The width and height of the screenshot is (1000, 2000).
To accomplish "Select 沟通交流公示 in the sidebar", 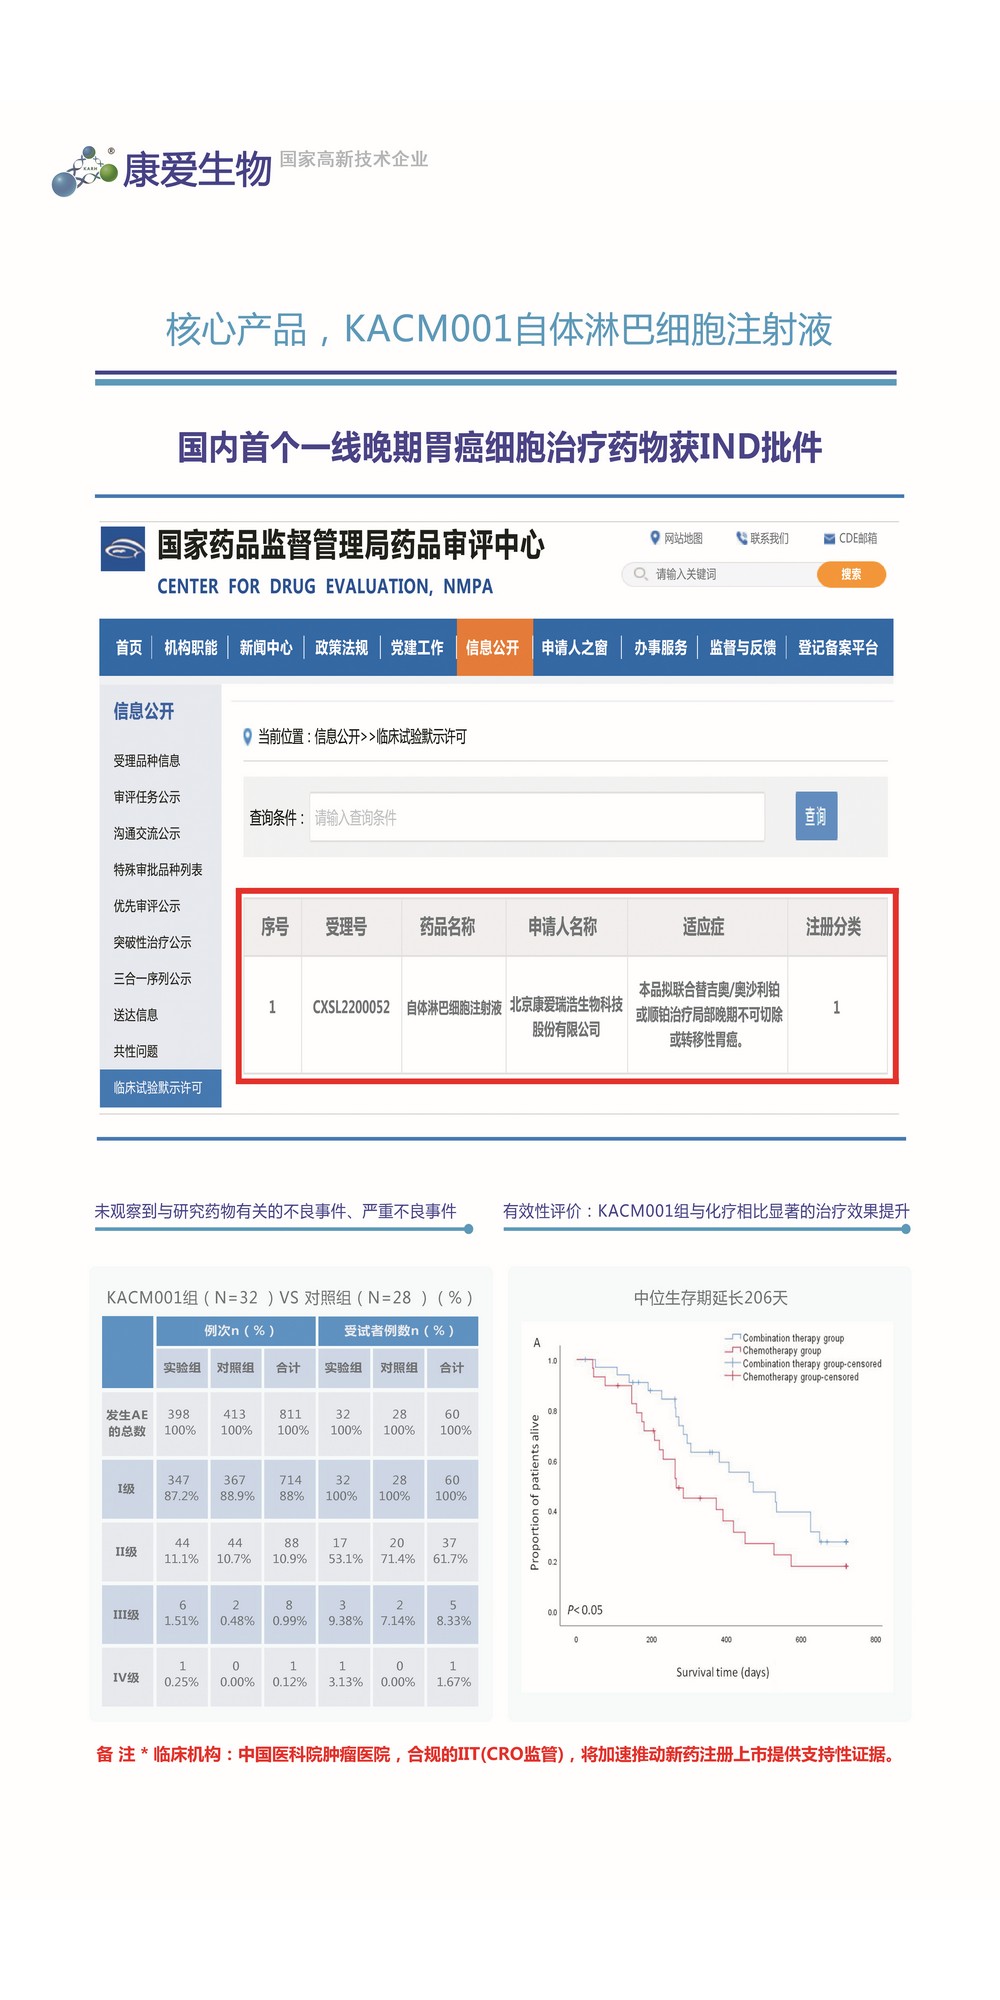I will (x=147, y=833).
